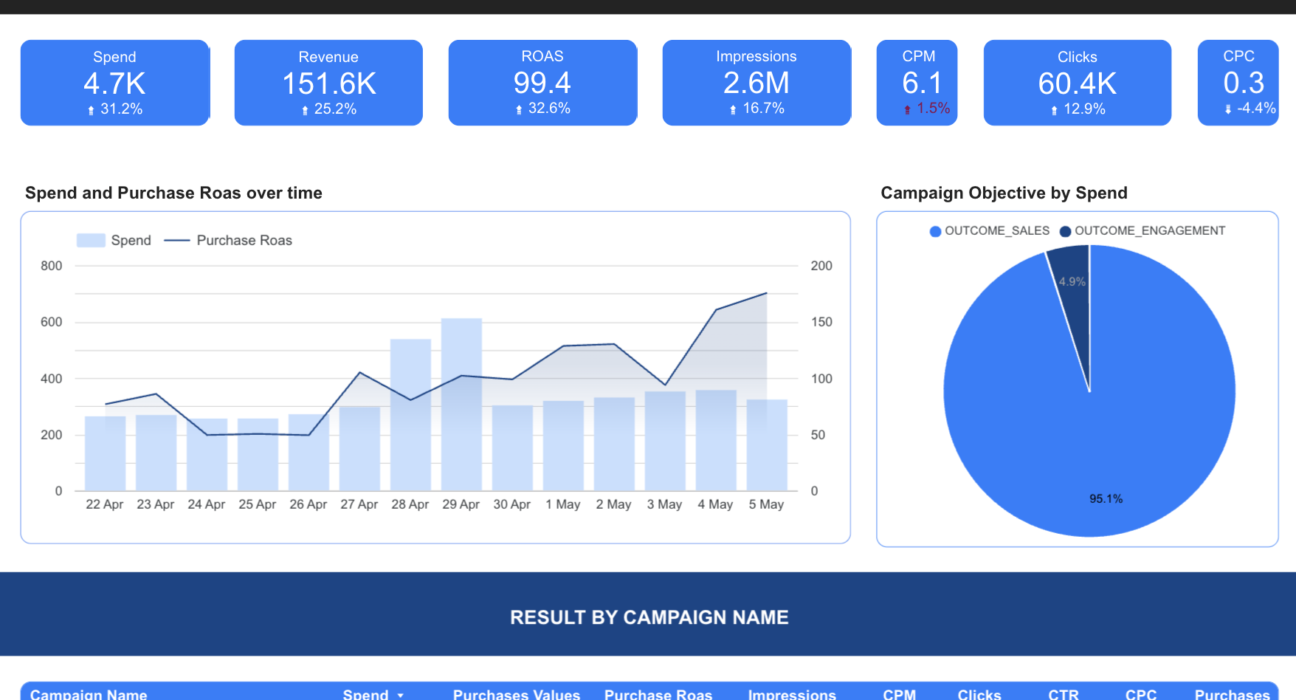Click the Clicks 60.4K scorecard
Image resolution: width=1296 pixels, height=700 pixels.
pyautogui.click(x=1077, y=83)
